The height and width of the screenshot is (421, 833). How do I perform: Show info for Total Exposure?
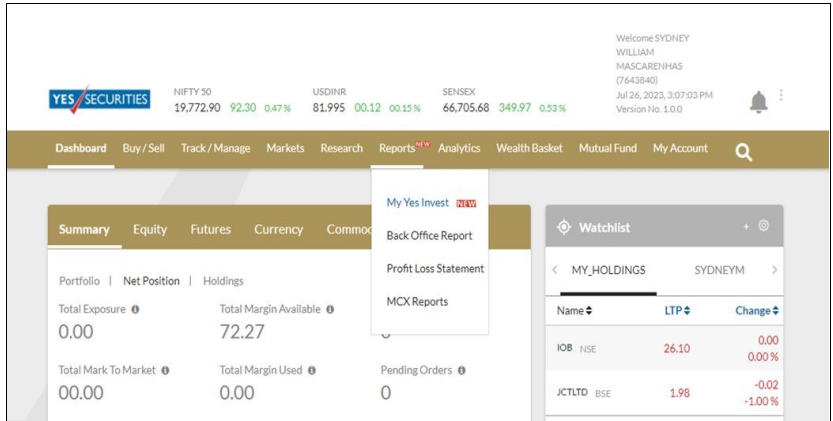pos(135,309)
